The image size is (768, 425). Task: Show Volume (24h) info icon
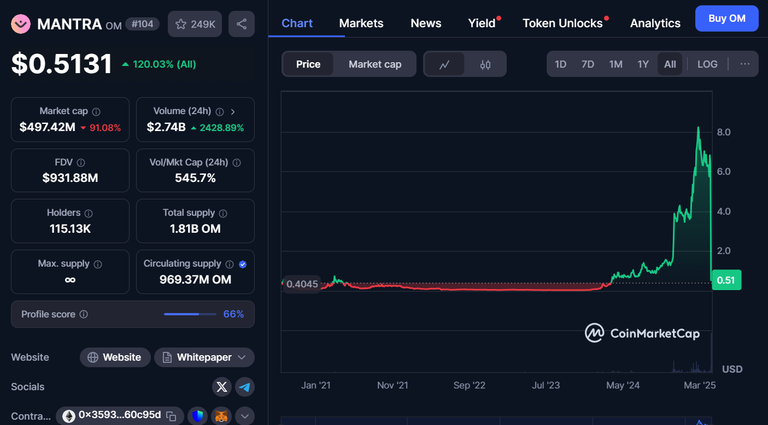tap(220, 112)
